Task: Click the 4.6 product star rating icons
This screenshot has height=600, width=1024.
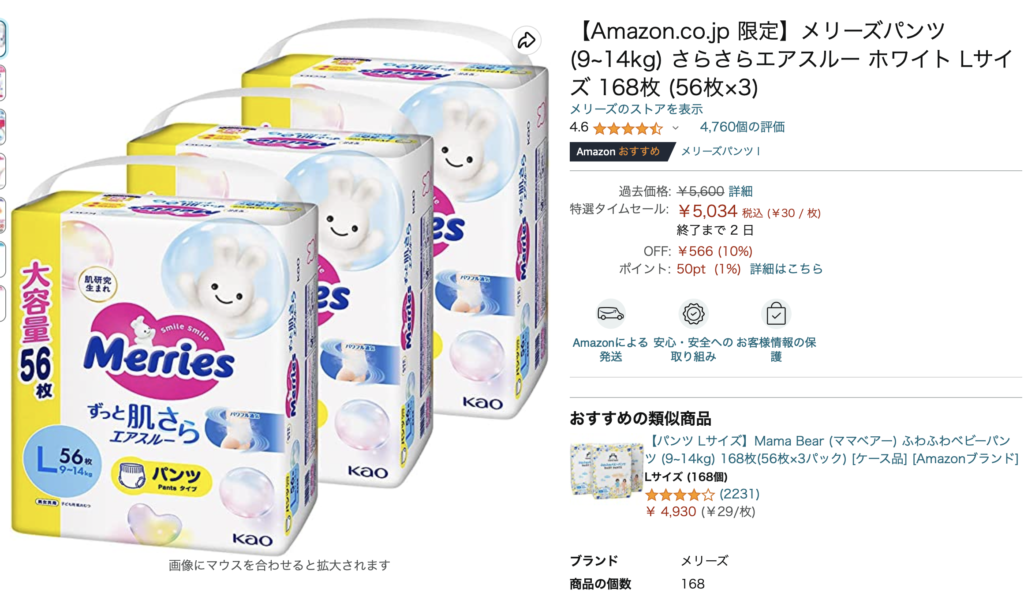Action: tap(628, 128)
